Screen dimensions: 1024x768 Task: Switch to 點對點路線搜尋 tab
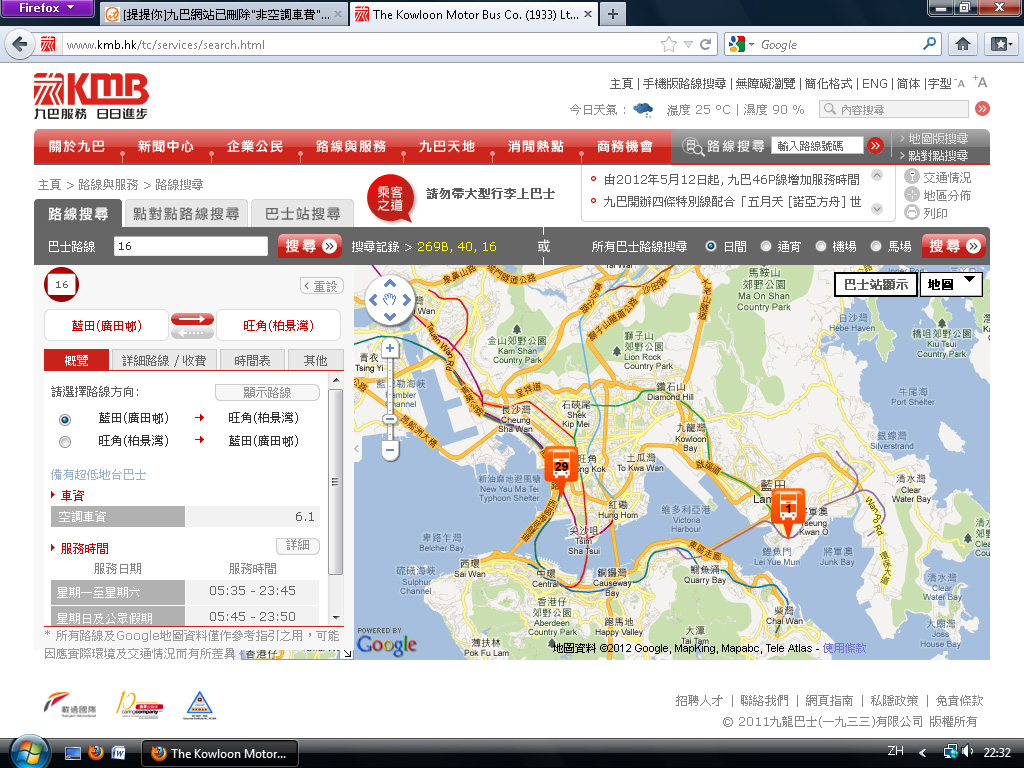[x=186, y=214]
